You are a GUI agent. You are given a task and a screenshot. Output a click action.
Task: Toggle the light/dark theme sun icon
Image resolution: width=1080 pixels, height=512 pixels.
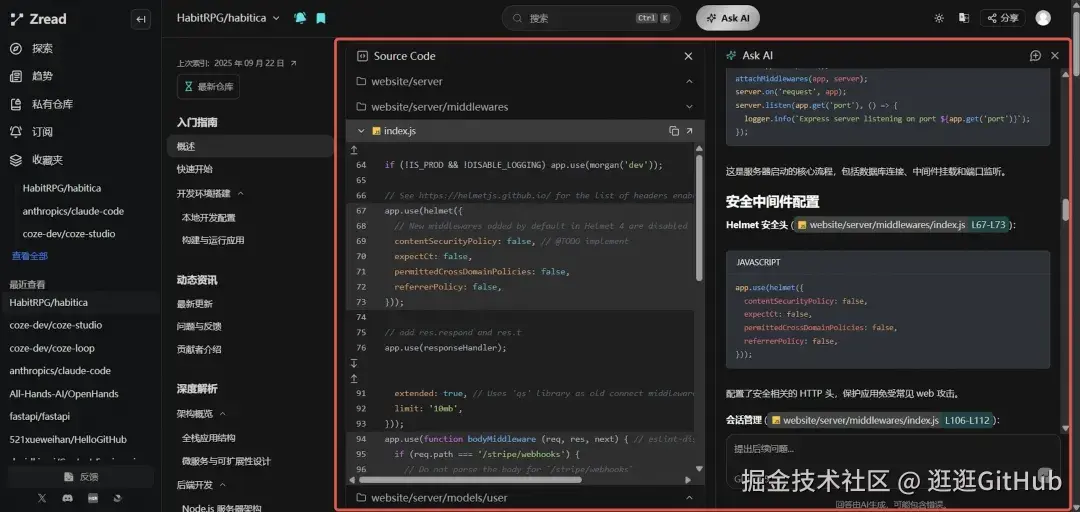tap(939, 19)
